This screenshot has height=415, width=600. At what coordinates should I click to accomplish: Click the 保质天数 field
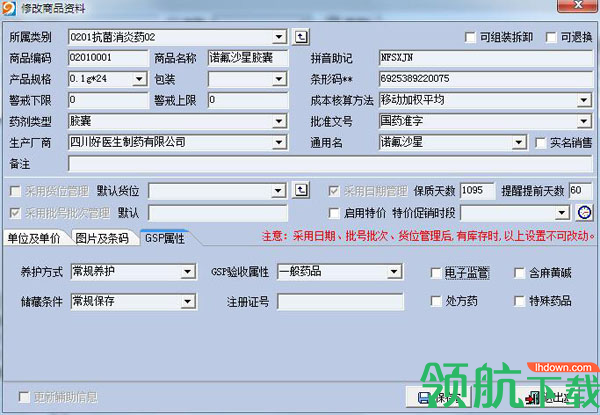point(477,190)
